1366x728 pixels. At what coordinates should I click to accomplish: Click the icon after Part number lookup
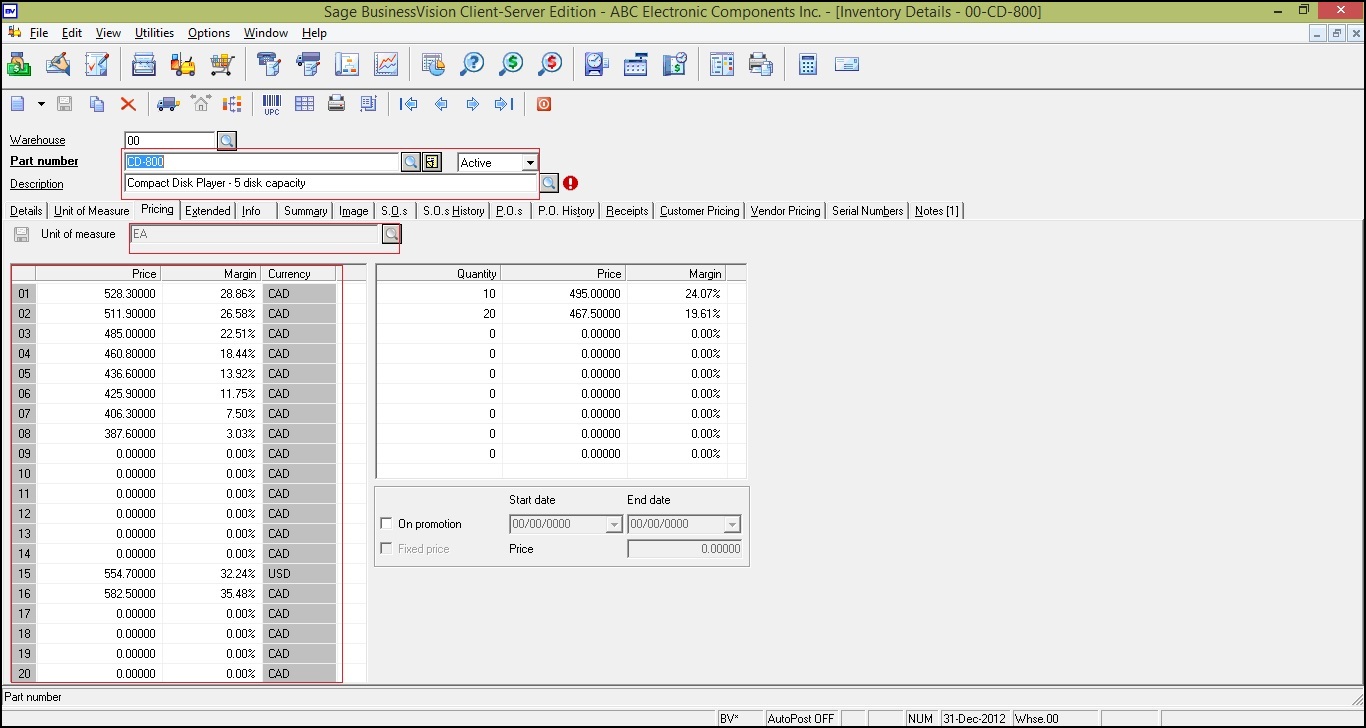432,162
